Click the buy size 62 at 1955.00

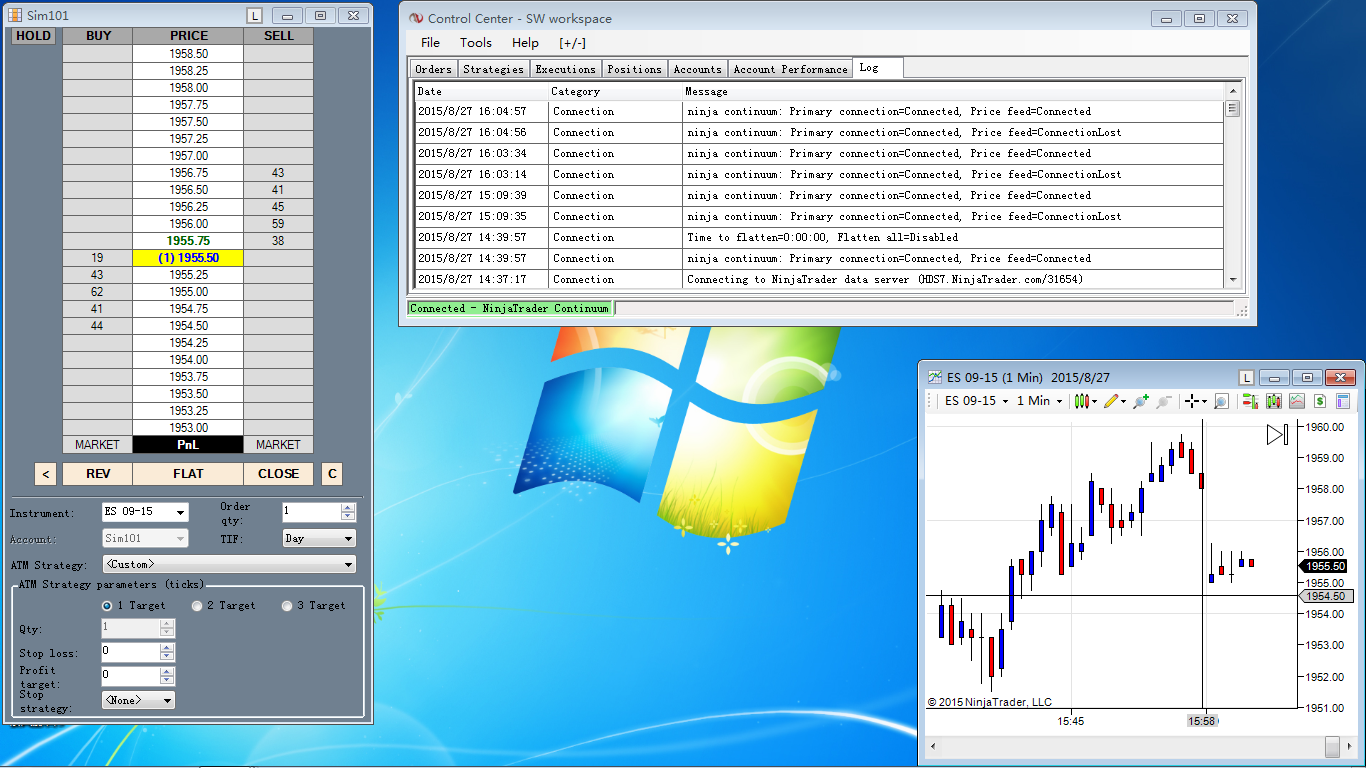pos(98,292)
